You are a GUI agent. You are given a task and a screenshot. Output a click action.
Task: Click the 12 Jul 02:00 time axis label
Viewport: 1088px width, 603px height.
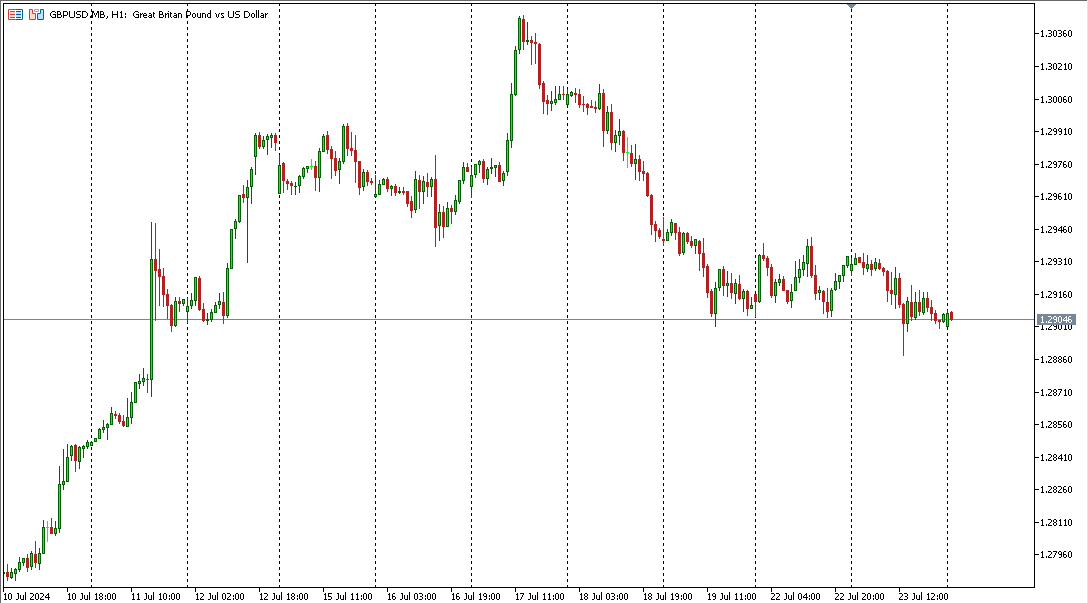click(x=219, y=597)
